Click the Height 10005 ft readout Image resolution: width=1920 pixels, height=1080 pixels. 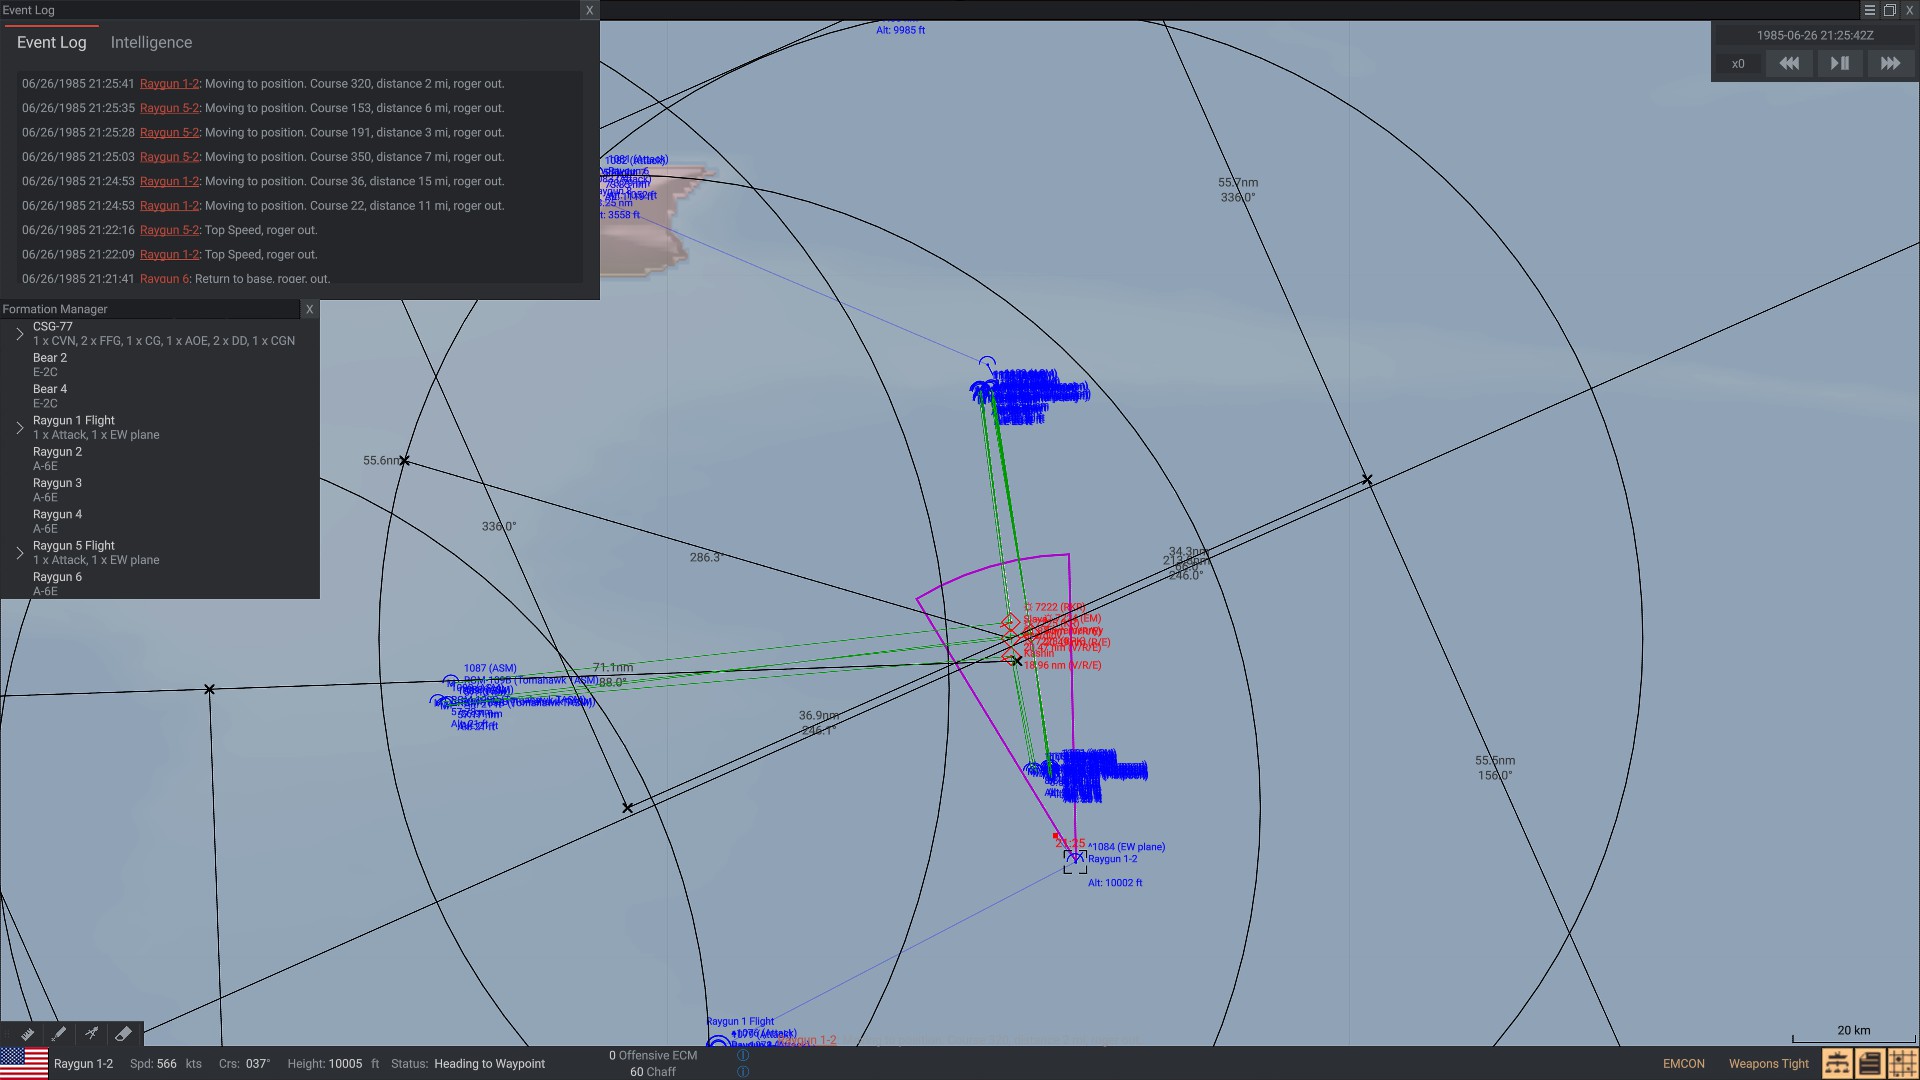(333, 1064)
